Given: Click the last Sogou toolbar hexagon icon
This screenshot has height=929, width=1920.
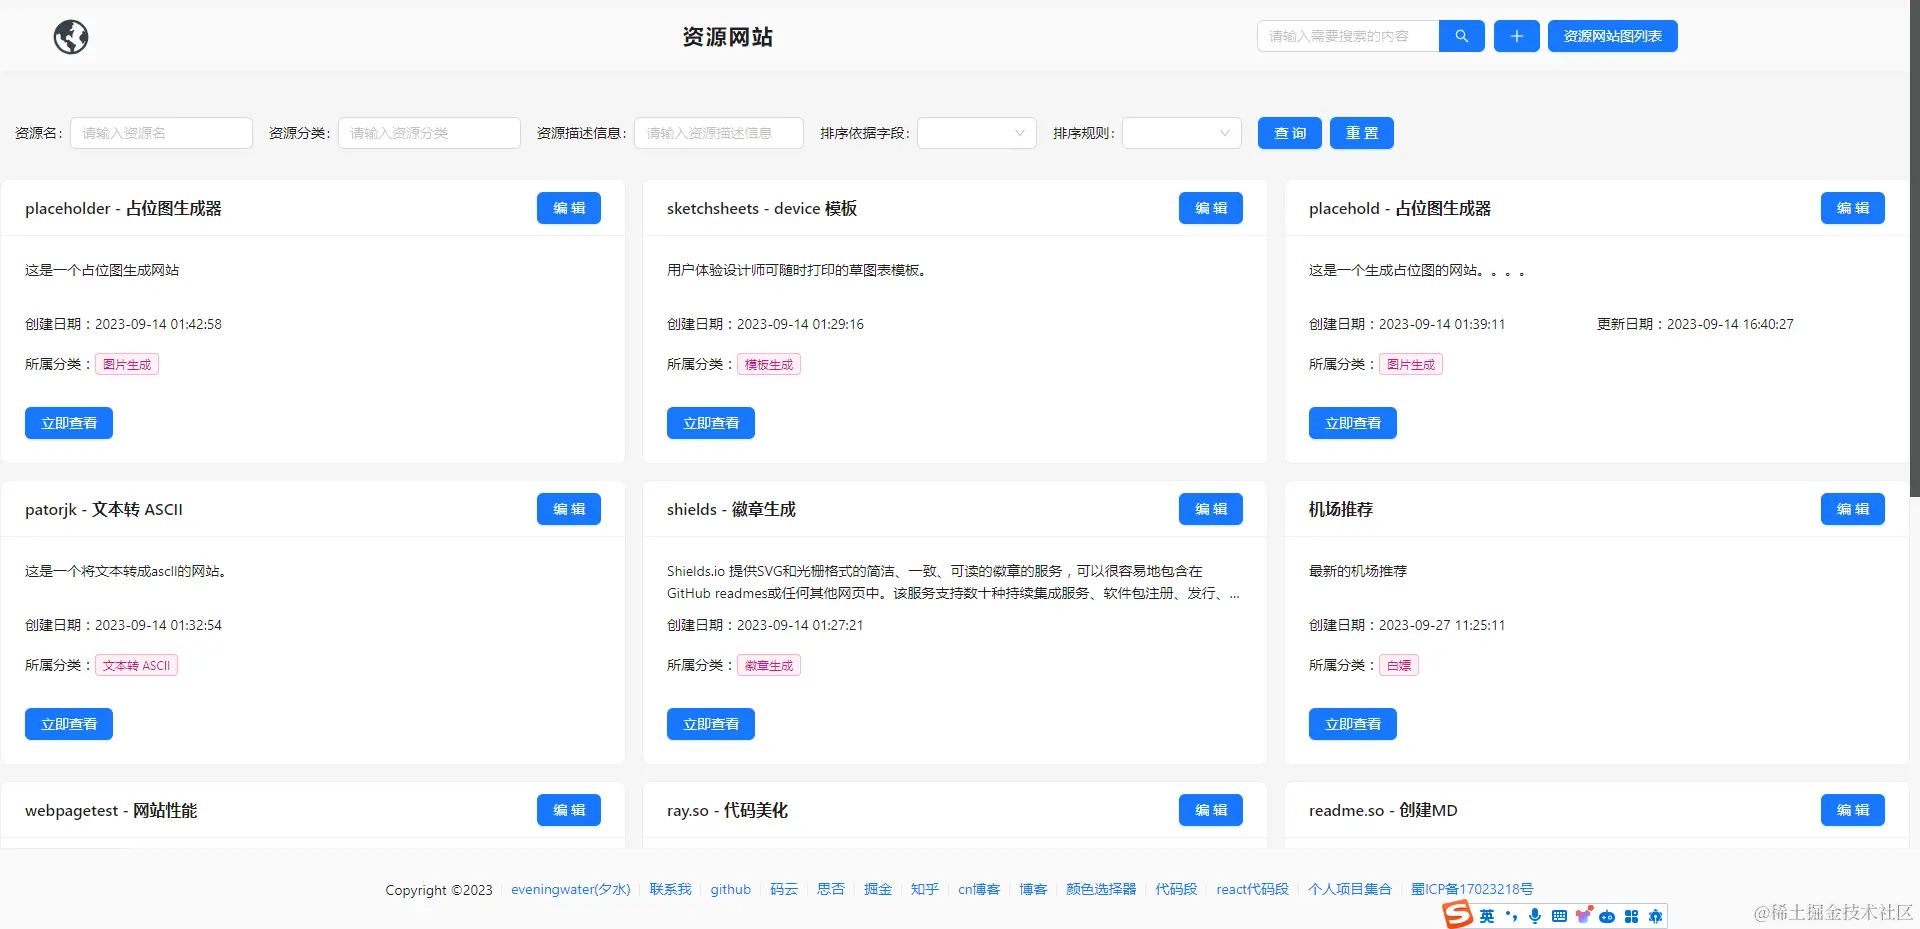Looking at the screenshot, I should tap(1655, 916).
